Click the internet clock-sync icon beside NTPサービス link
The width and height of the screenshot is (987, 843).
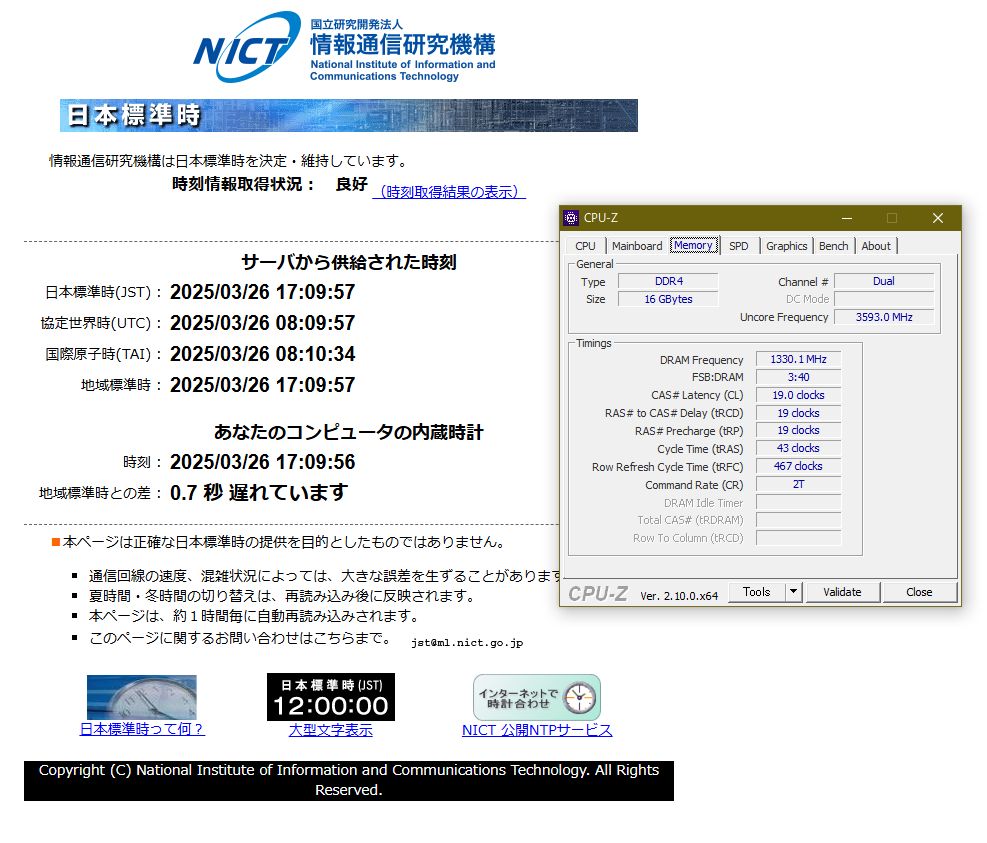[x=537, y=696]
